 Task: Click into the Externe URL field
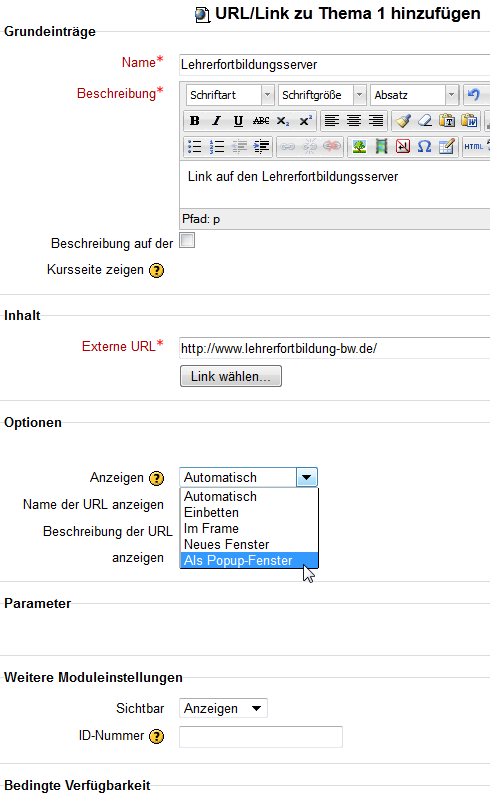[335, 348]
